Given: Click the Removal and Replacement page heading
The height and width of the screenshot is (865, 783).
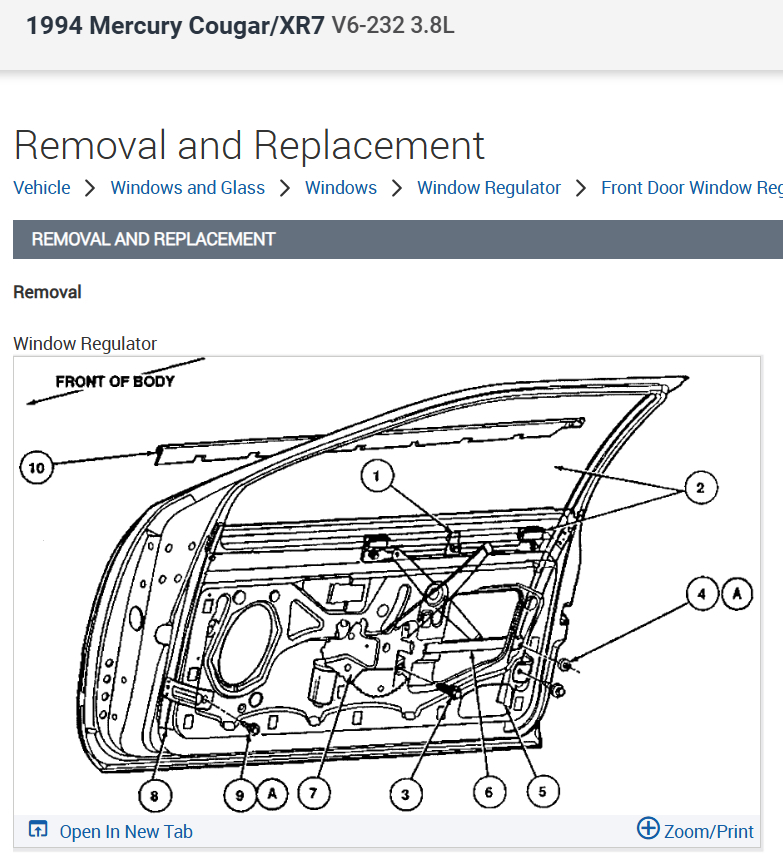Looking at the screenshot, I should pyautogui.click(x=249, y=146).
